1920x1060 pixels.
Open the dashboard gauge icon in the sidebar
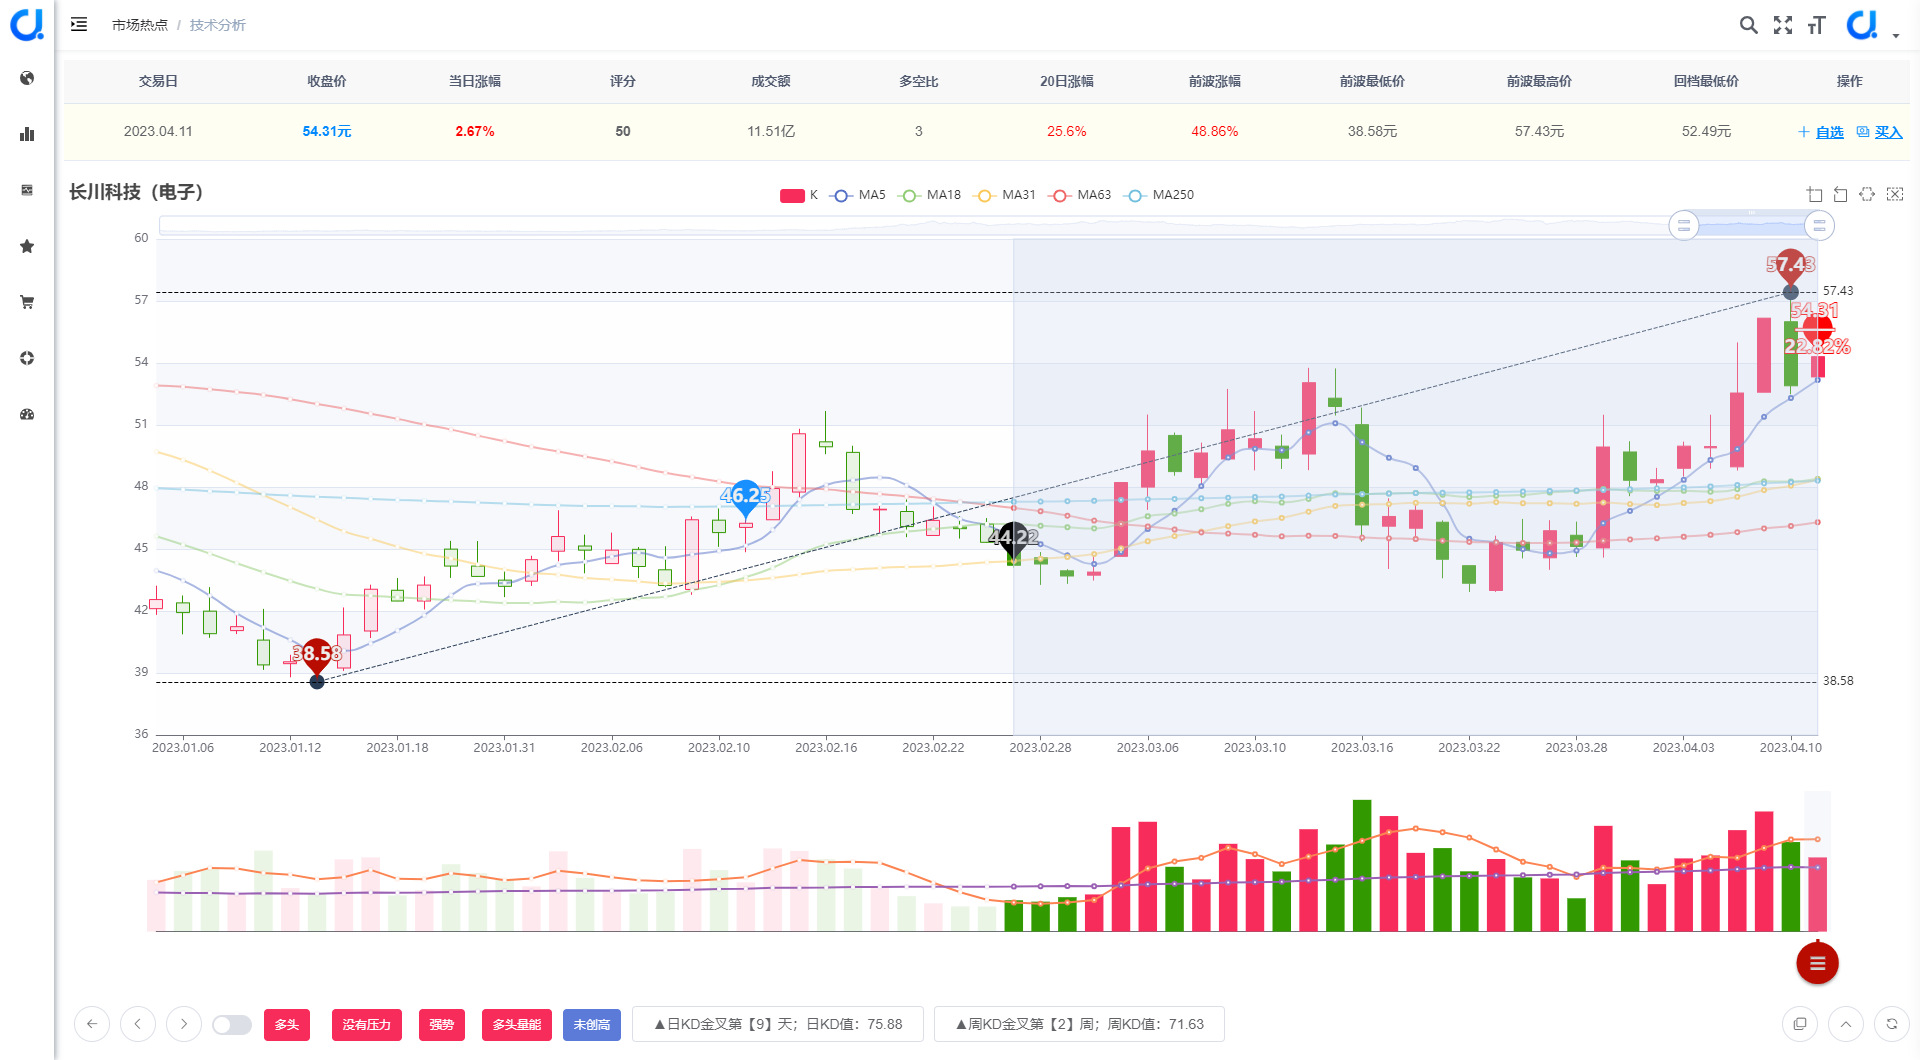click(x=27, y=414)
